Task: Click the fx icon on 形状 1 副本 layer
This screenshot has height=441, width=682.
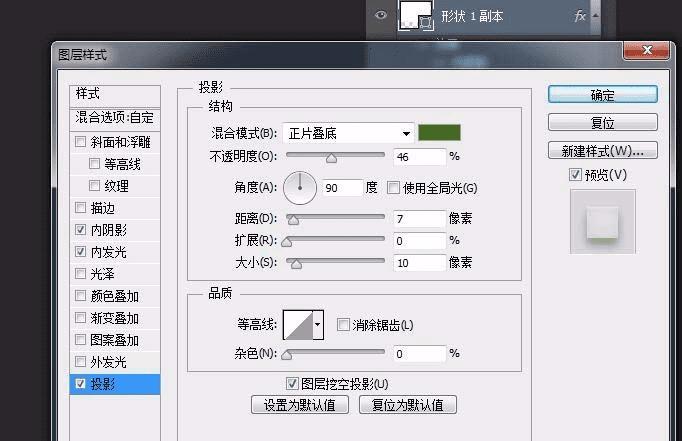Action: [579, 17]
